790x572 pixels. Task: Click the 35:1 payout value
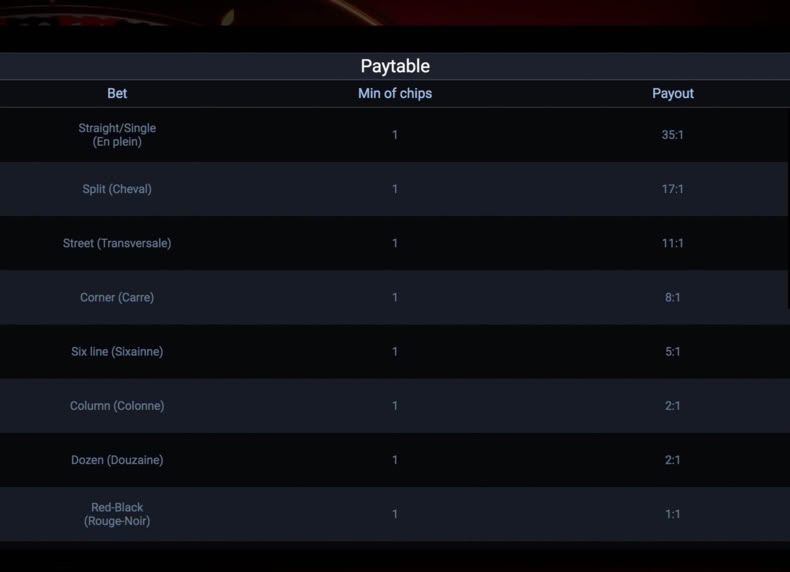coord(673,135)
